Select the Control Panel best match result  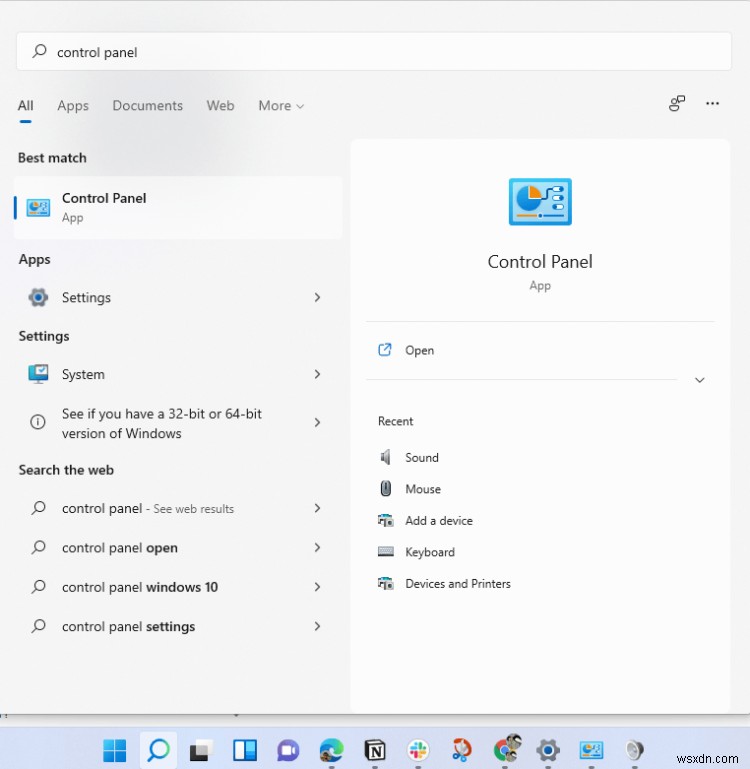tap(178, 207)
